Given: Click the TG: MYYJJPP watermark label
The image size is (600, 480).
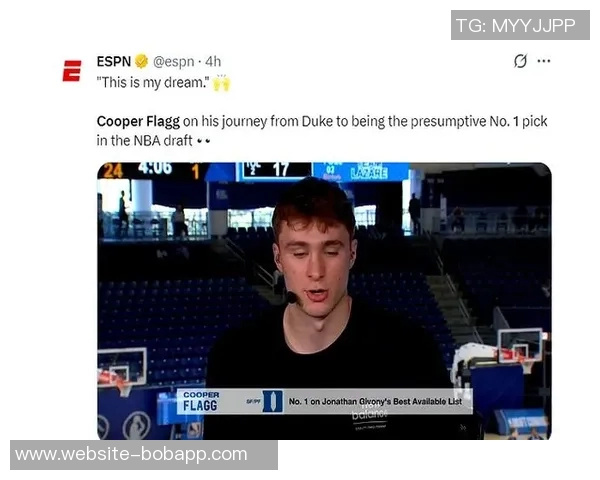Looking at the screenshot, I should click(520, 25).
